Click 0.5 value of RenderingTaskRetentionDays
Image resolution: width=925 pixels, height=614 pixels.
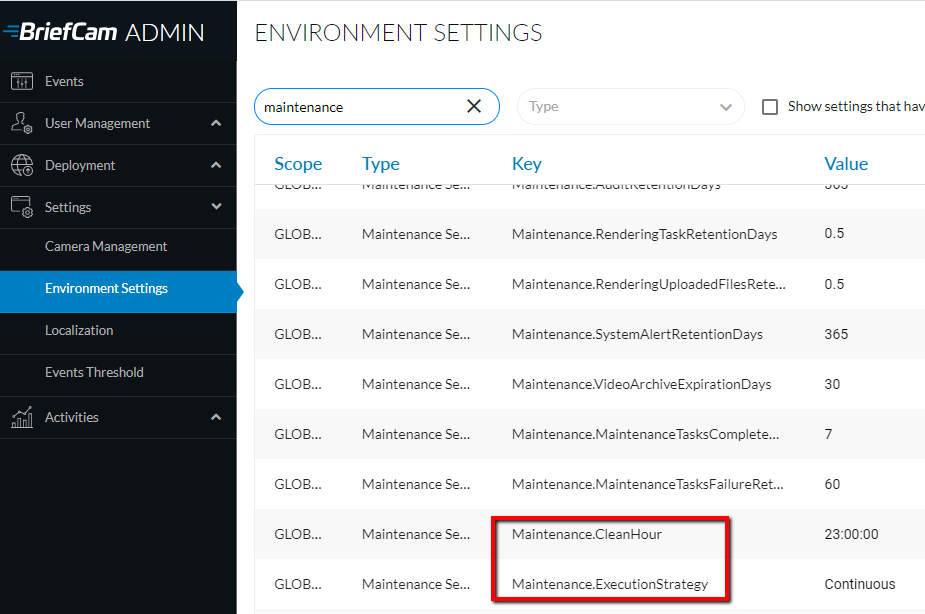(x=834, y=234)
